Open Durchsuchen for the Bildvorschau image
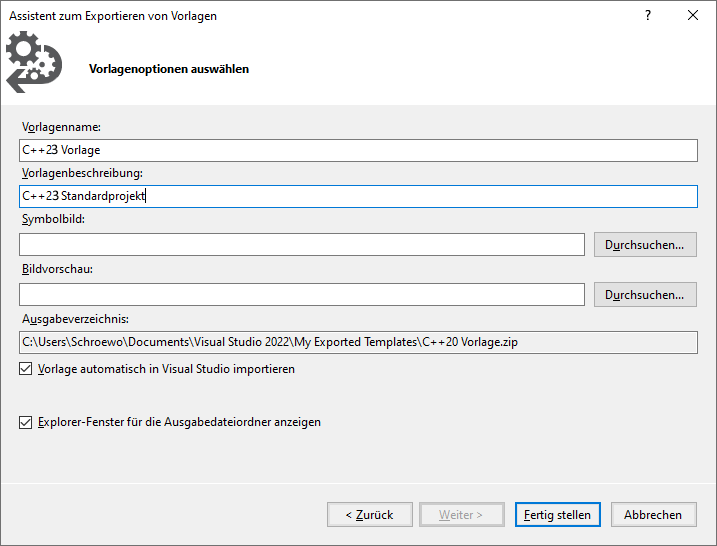 645,294
